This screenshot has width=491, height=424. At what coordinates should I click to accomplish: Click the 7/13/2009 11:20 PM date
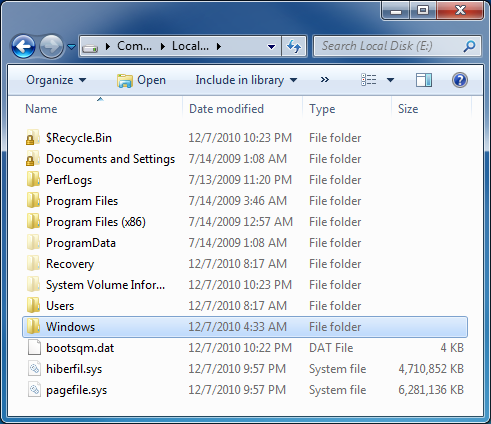240,180
